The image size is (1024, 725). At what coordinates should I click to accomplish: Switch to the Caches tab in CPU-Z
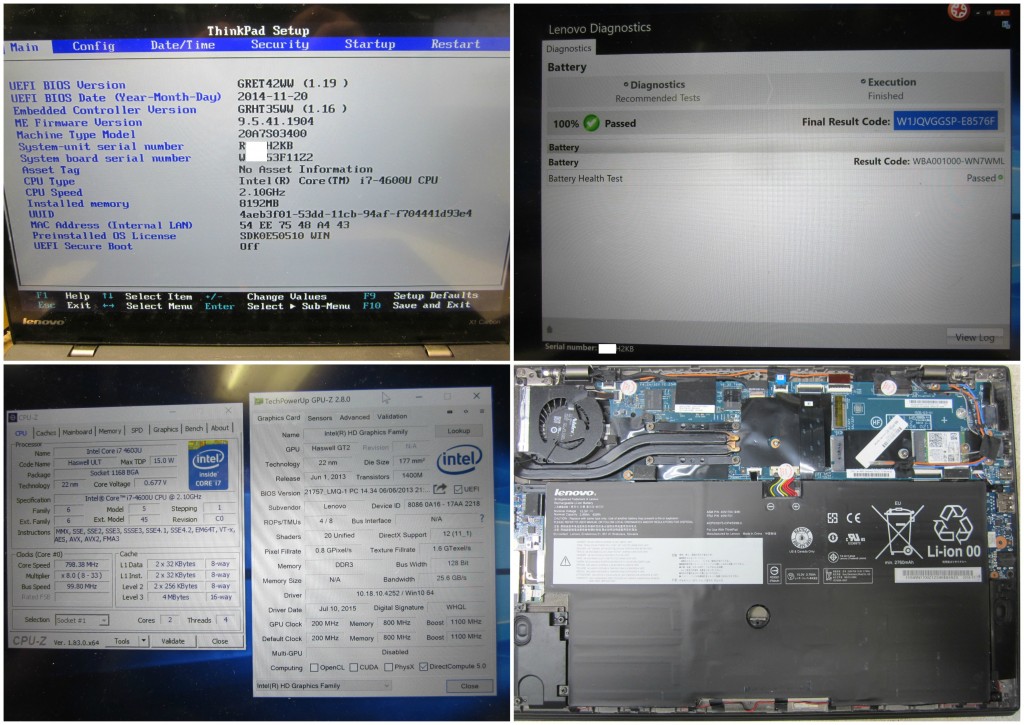click(x=46, y=432)
